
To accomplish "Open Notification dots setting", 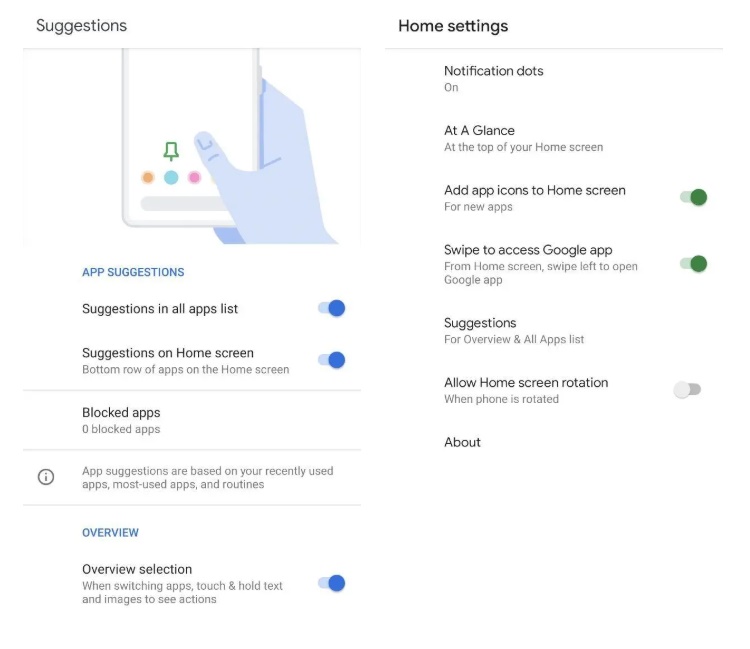I will [x=554, y=79].
